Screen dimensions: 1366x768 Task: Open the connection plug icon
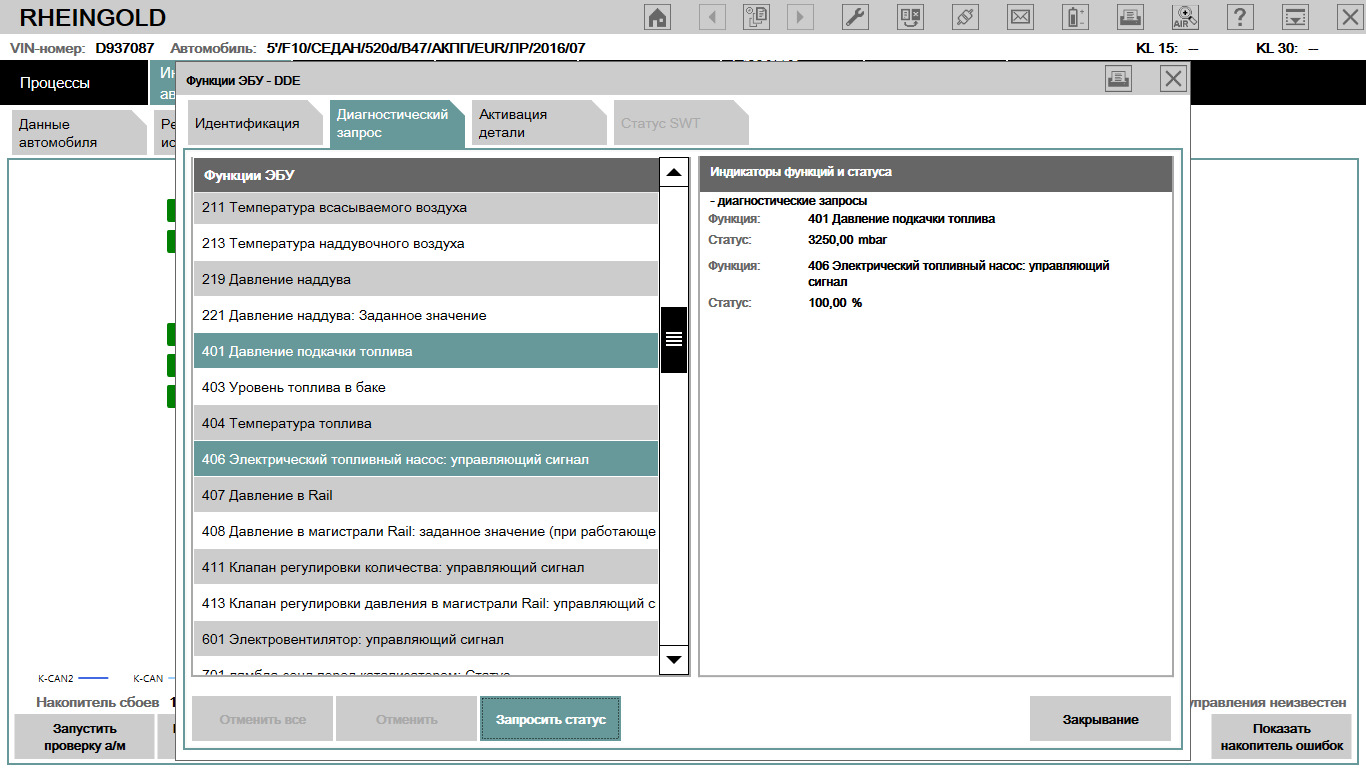[965, 17]
